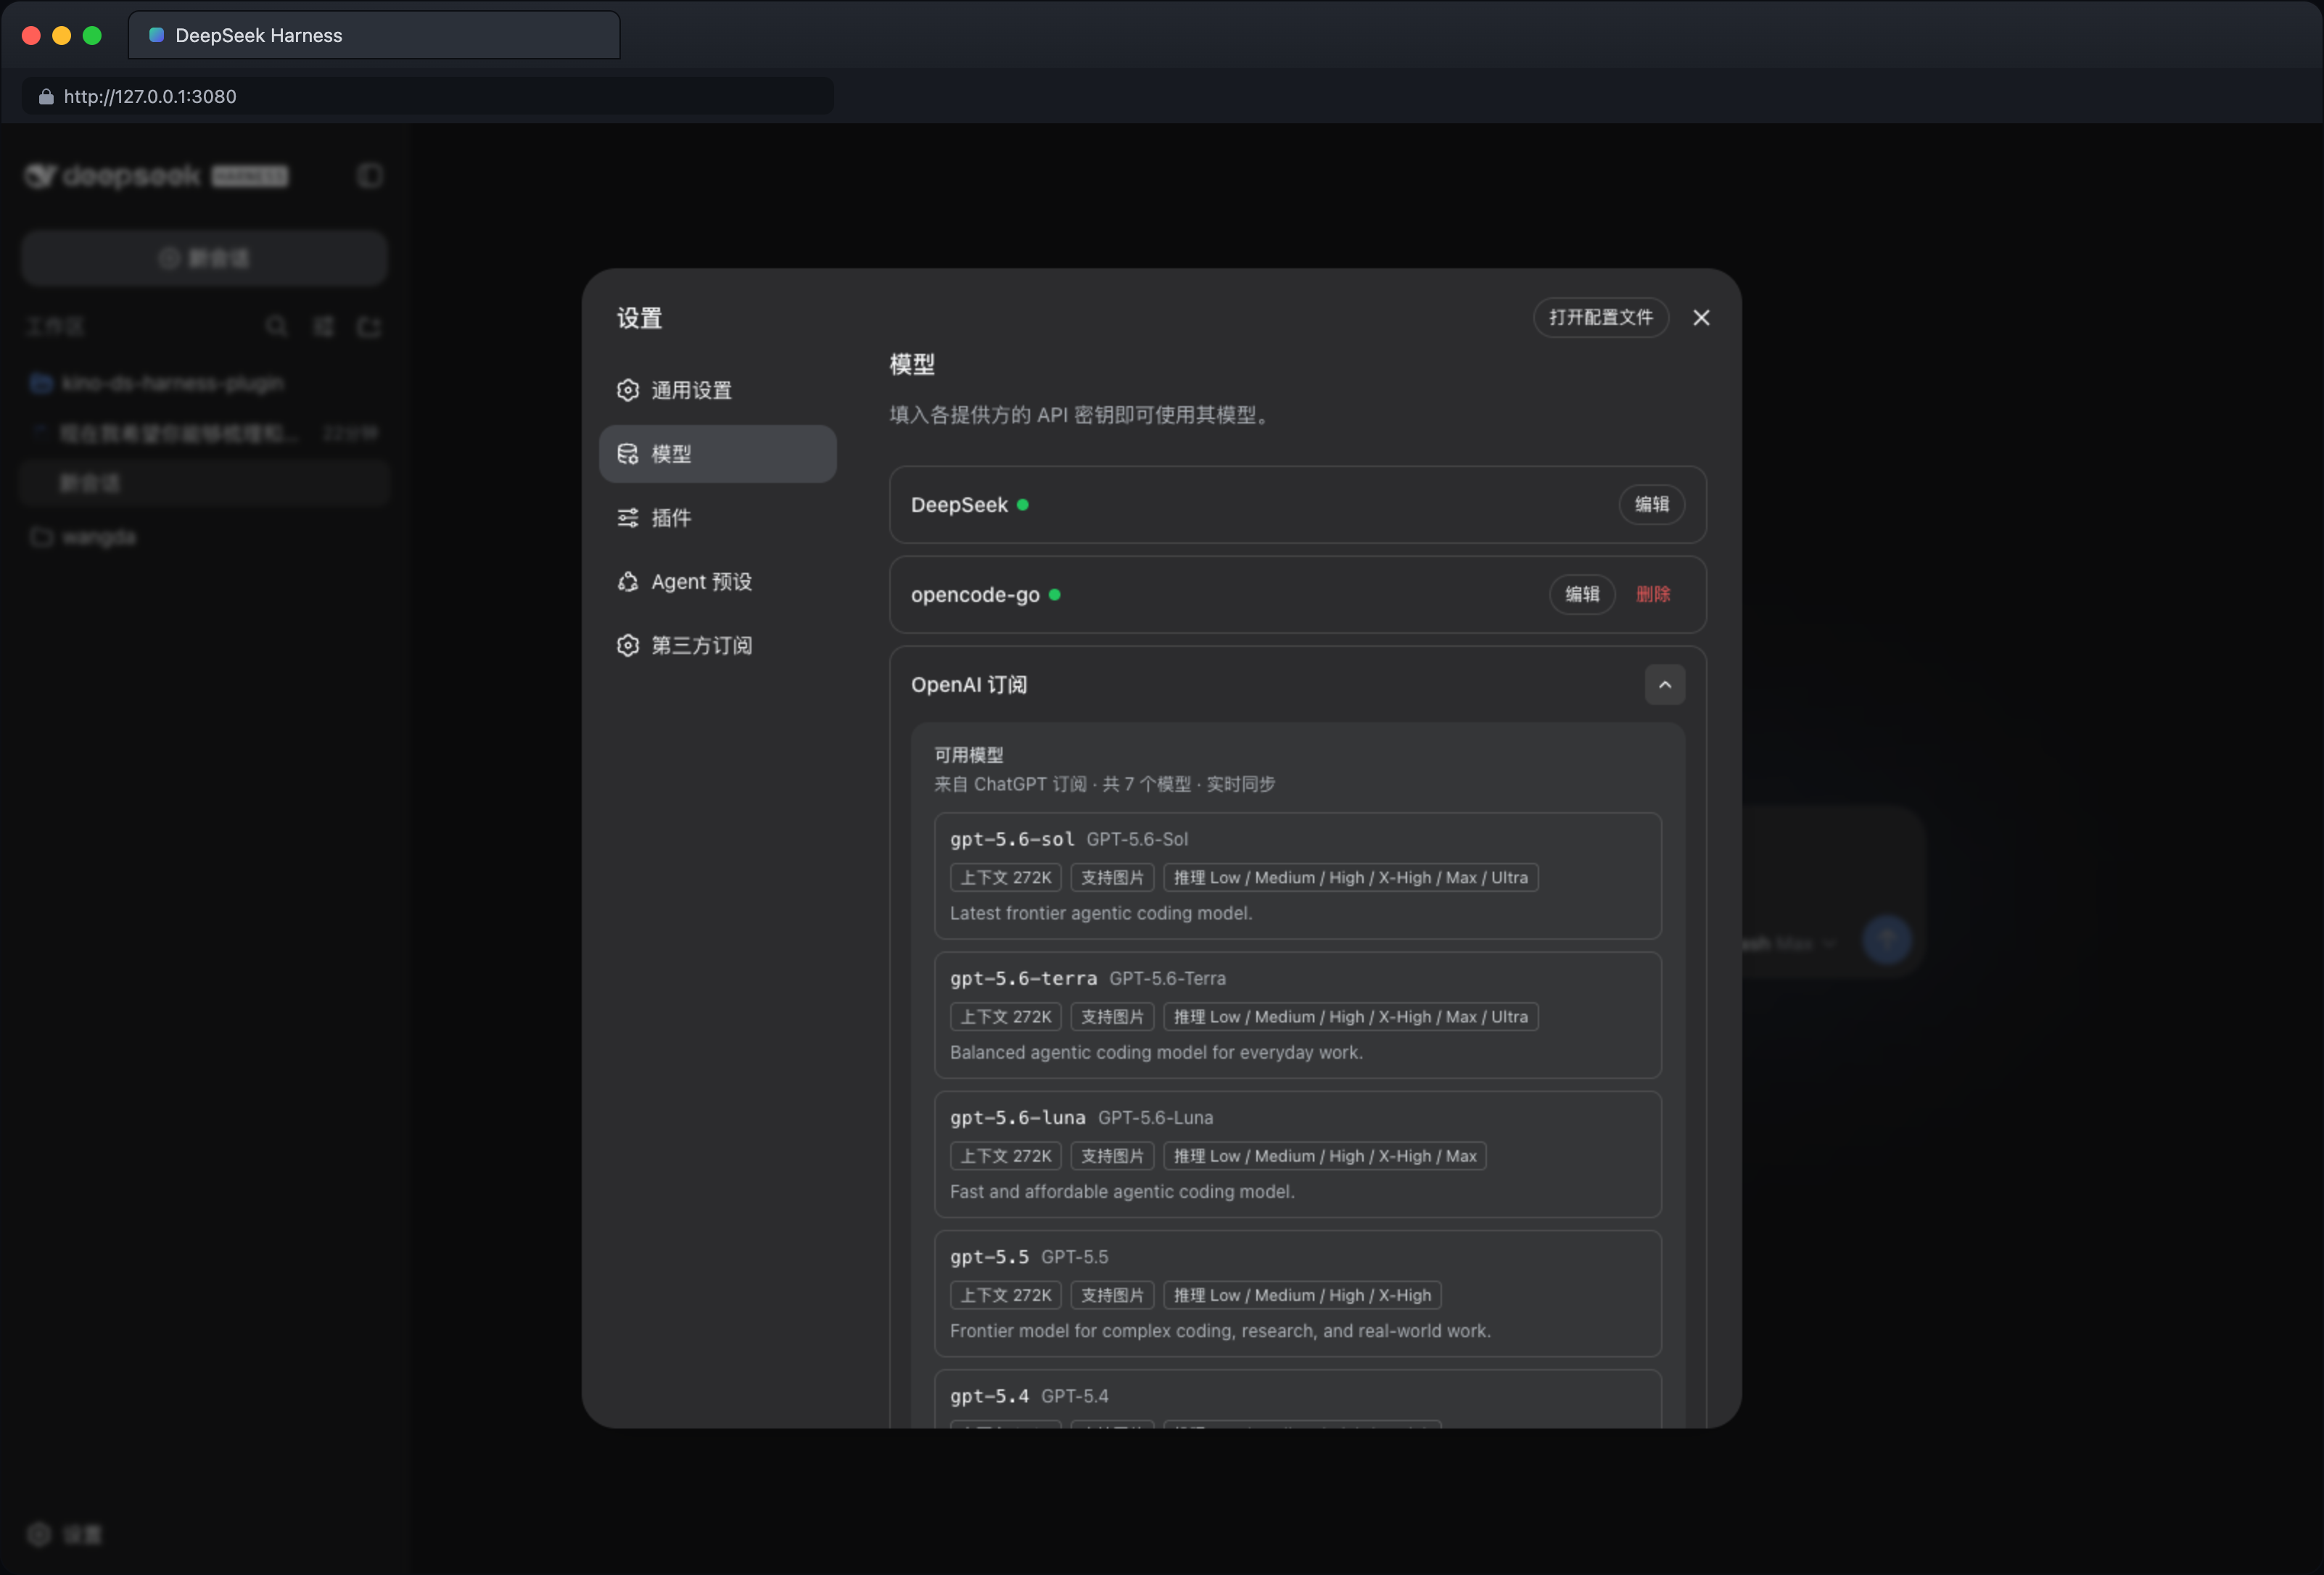This screenshot has height=1575, width=2324.
Task: Click the 推理 levels tag on gpt-5.5
Action: tap(1303, 1295)
